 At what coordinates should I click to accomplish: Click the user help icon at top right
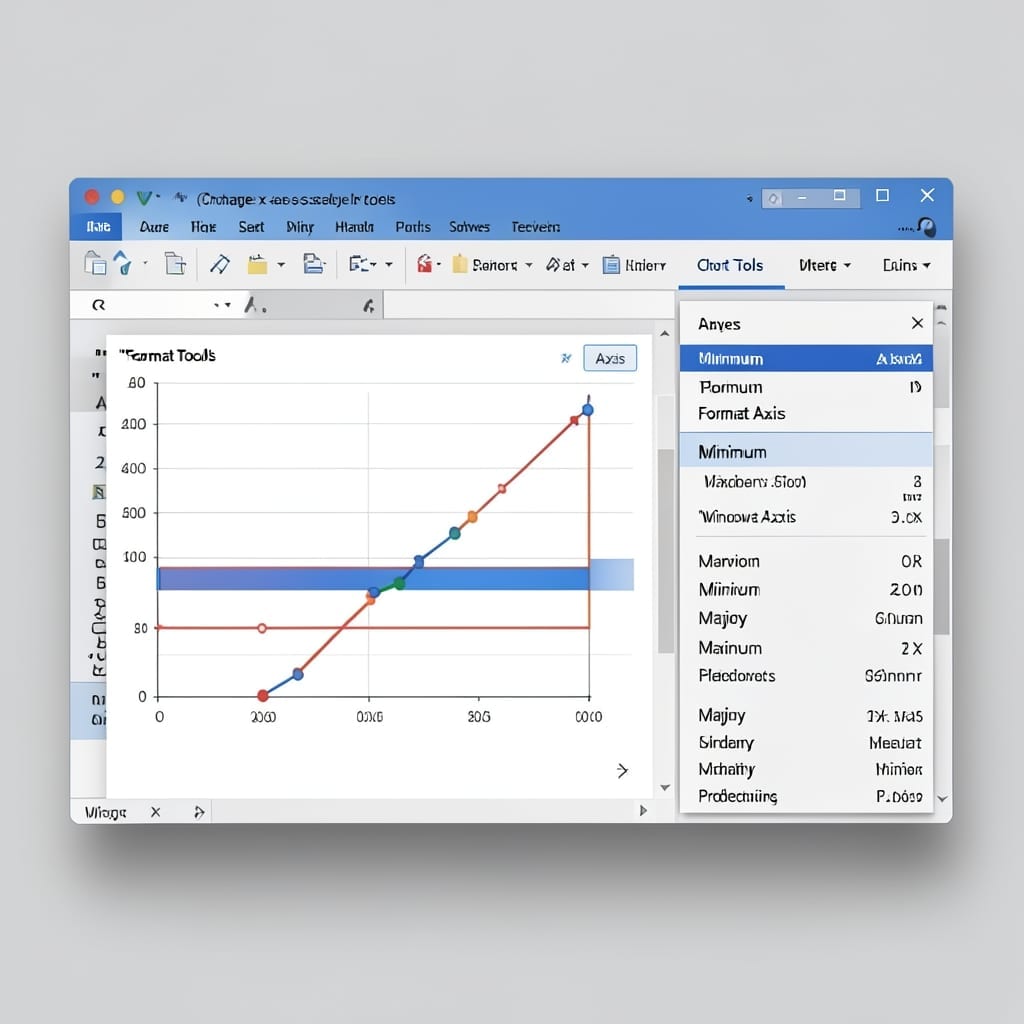coord(927,227)
